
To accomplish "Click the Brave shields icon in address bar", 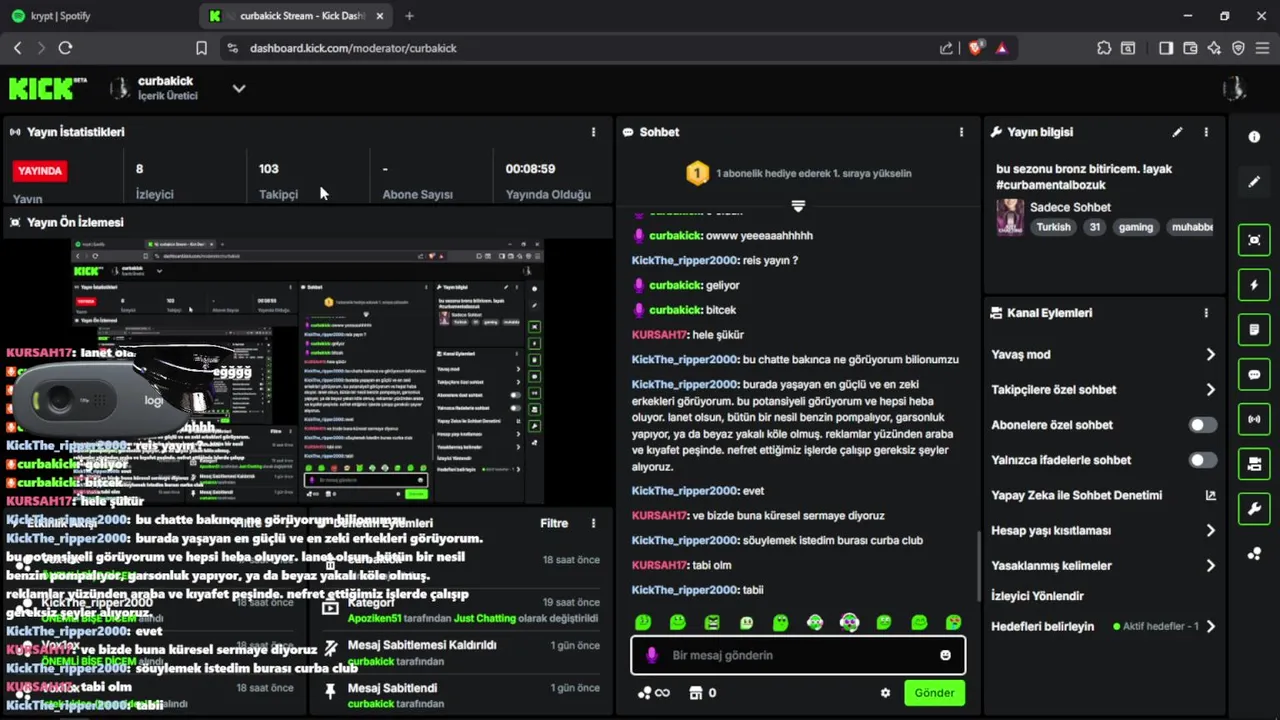I will pyautogui.click(x=976, y=47).
